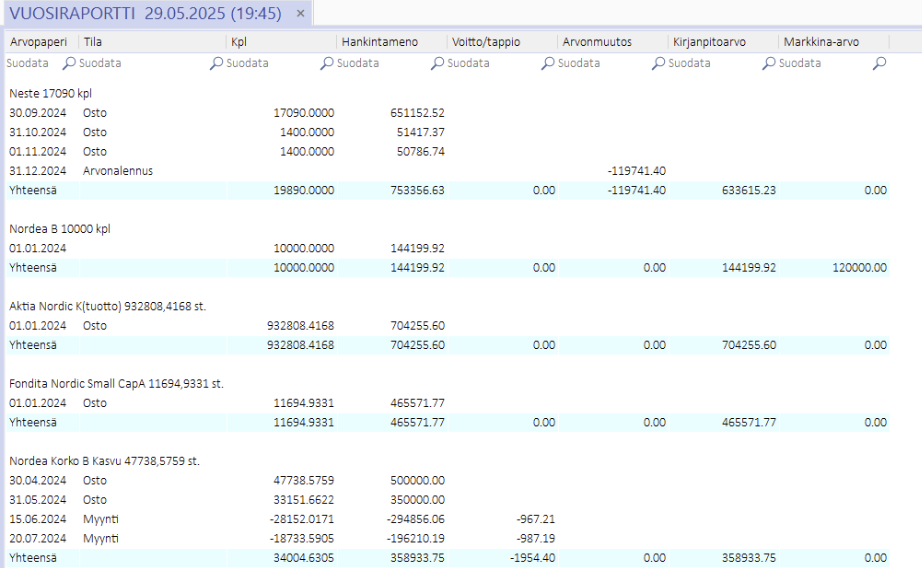
Task: Click the magnifier icon in Voitto/tappio filter
Action: [x=547, y=63]
